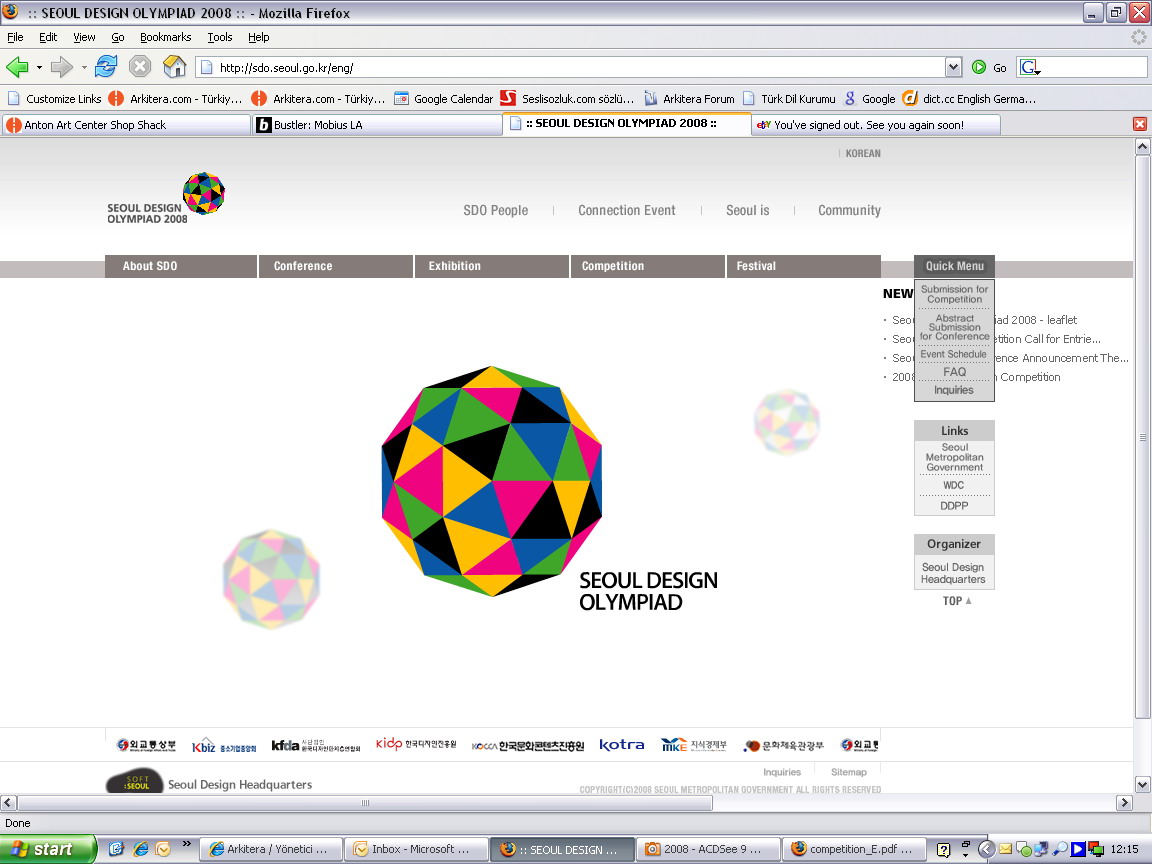Open Internet Explorer from Quick Launch
The width and height of the screenshot is (1152, 864).
pyautogui.click(x=140, y=849)
